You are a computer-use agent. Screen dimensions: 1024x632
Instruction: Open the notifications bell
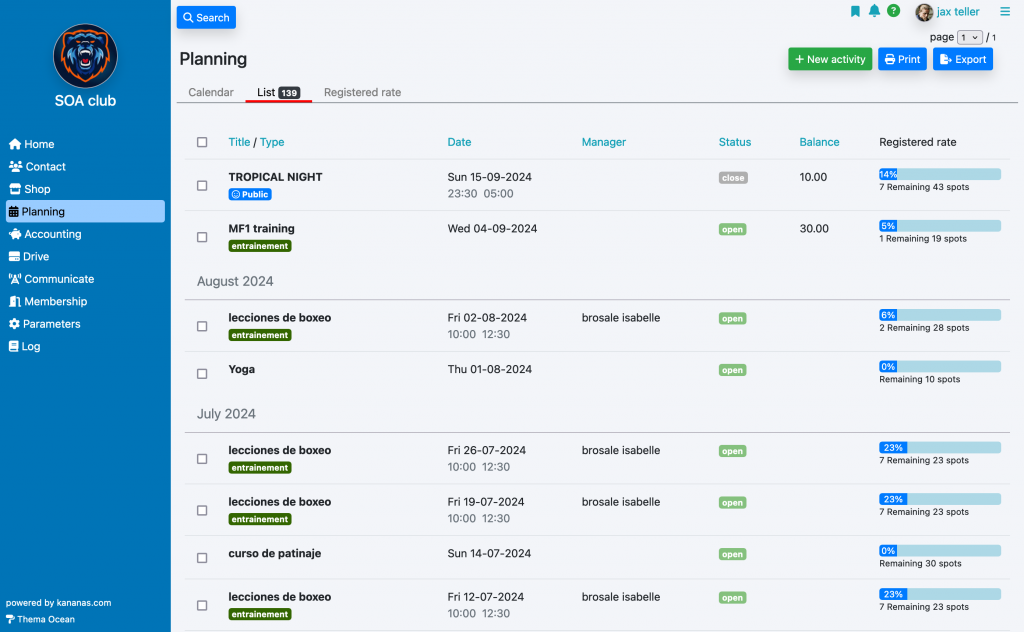click(875, 12)
